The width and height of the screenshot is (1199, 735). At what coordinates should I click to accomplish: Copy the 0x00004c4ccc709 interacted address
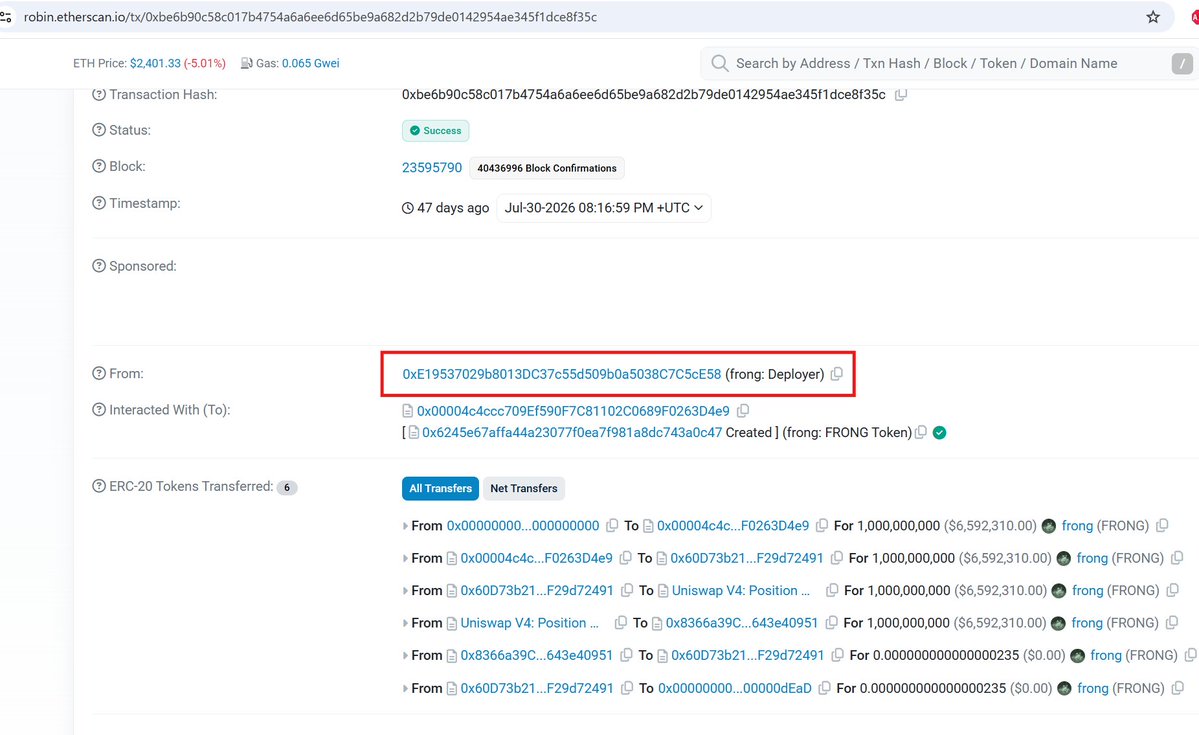point(742,411)
